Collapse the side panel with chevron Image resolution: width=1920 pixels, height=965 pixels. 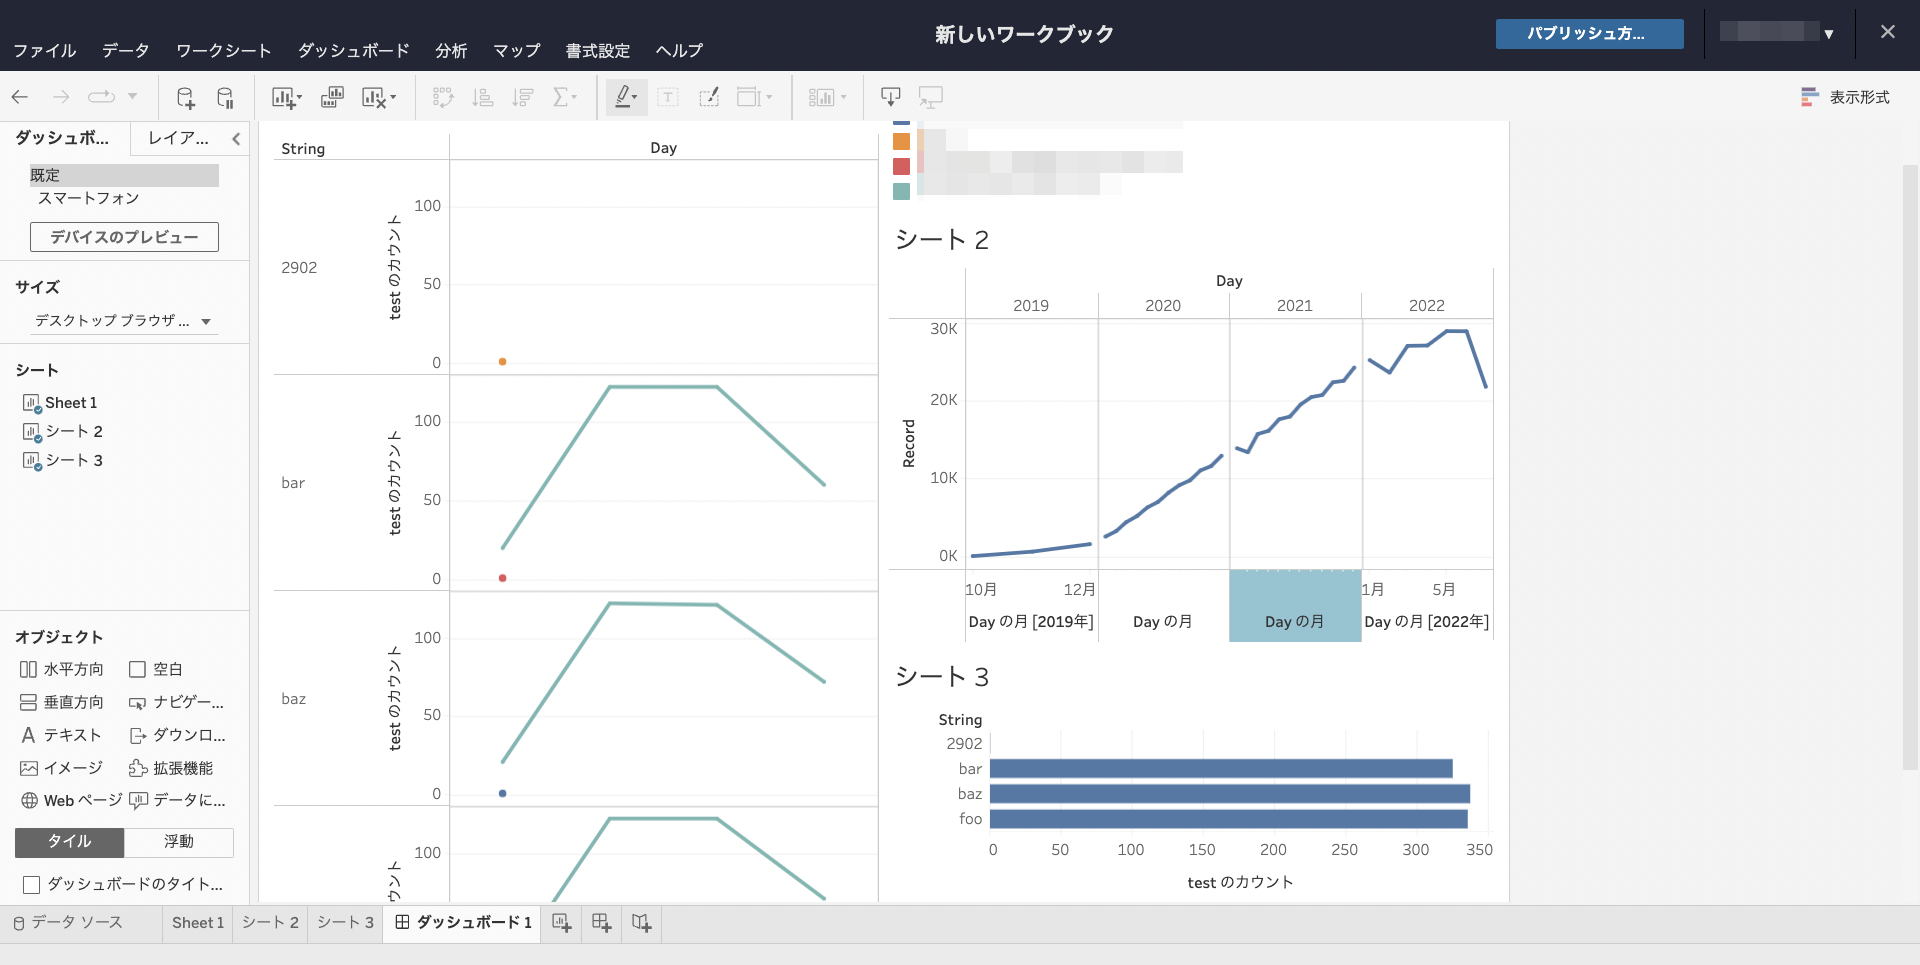coord(236,139)
